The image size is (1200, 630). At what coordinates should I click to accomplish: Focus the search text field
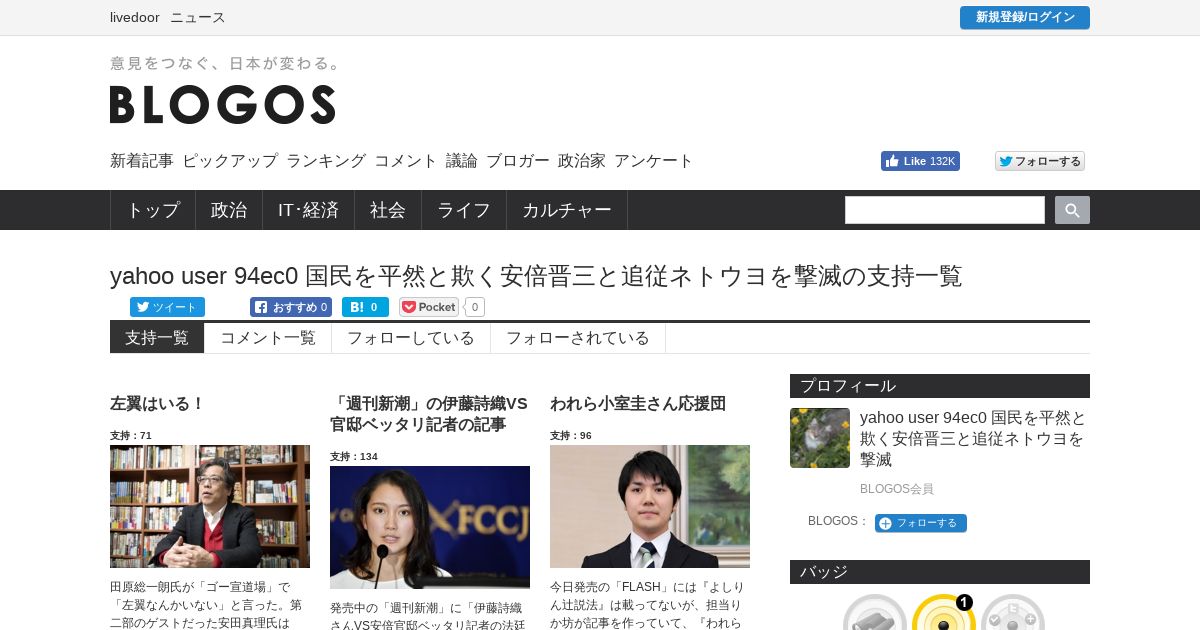click(945, 210)
